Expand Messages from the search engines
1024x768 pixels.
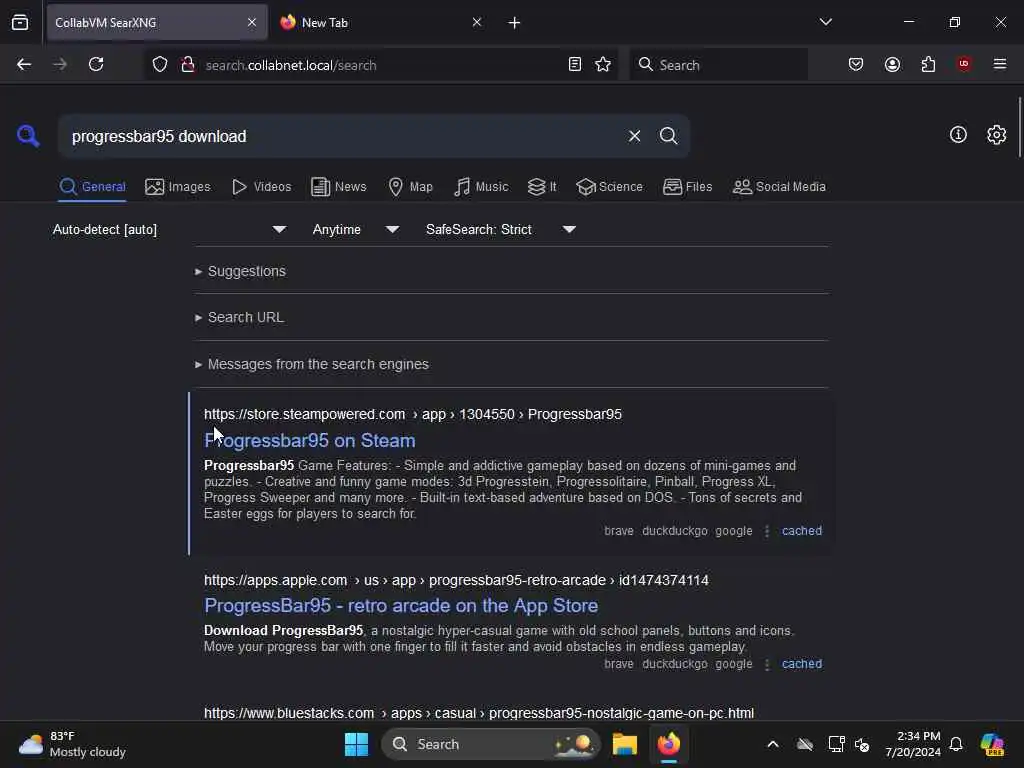[x=312, y=364]
